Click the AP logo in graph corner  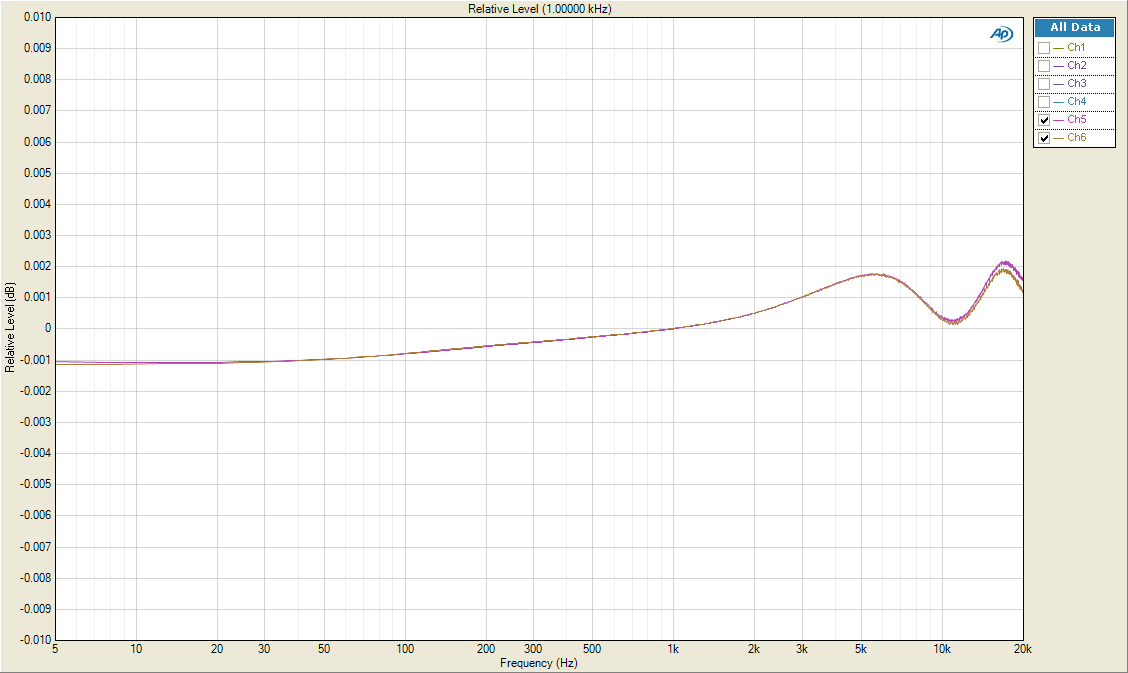1001,34
